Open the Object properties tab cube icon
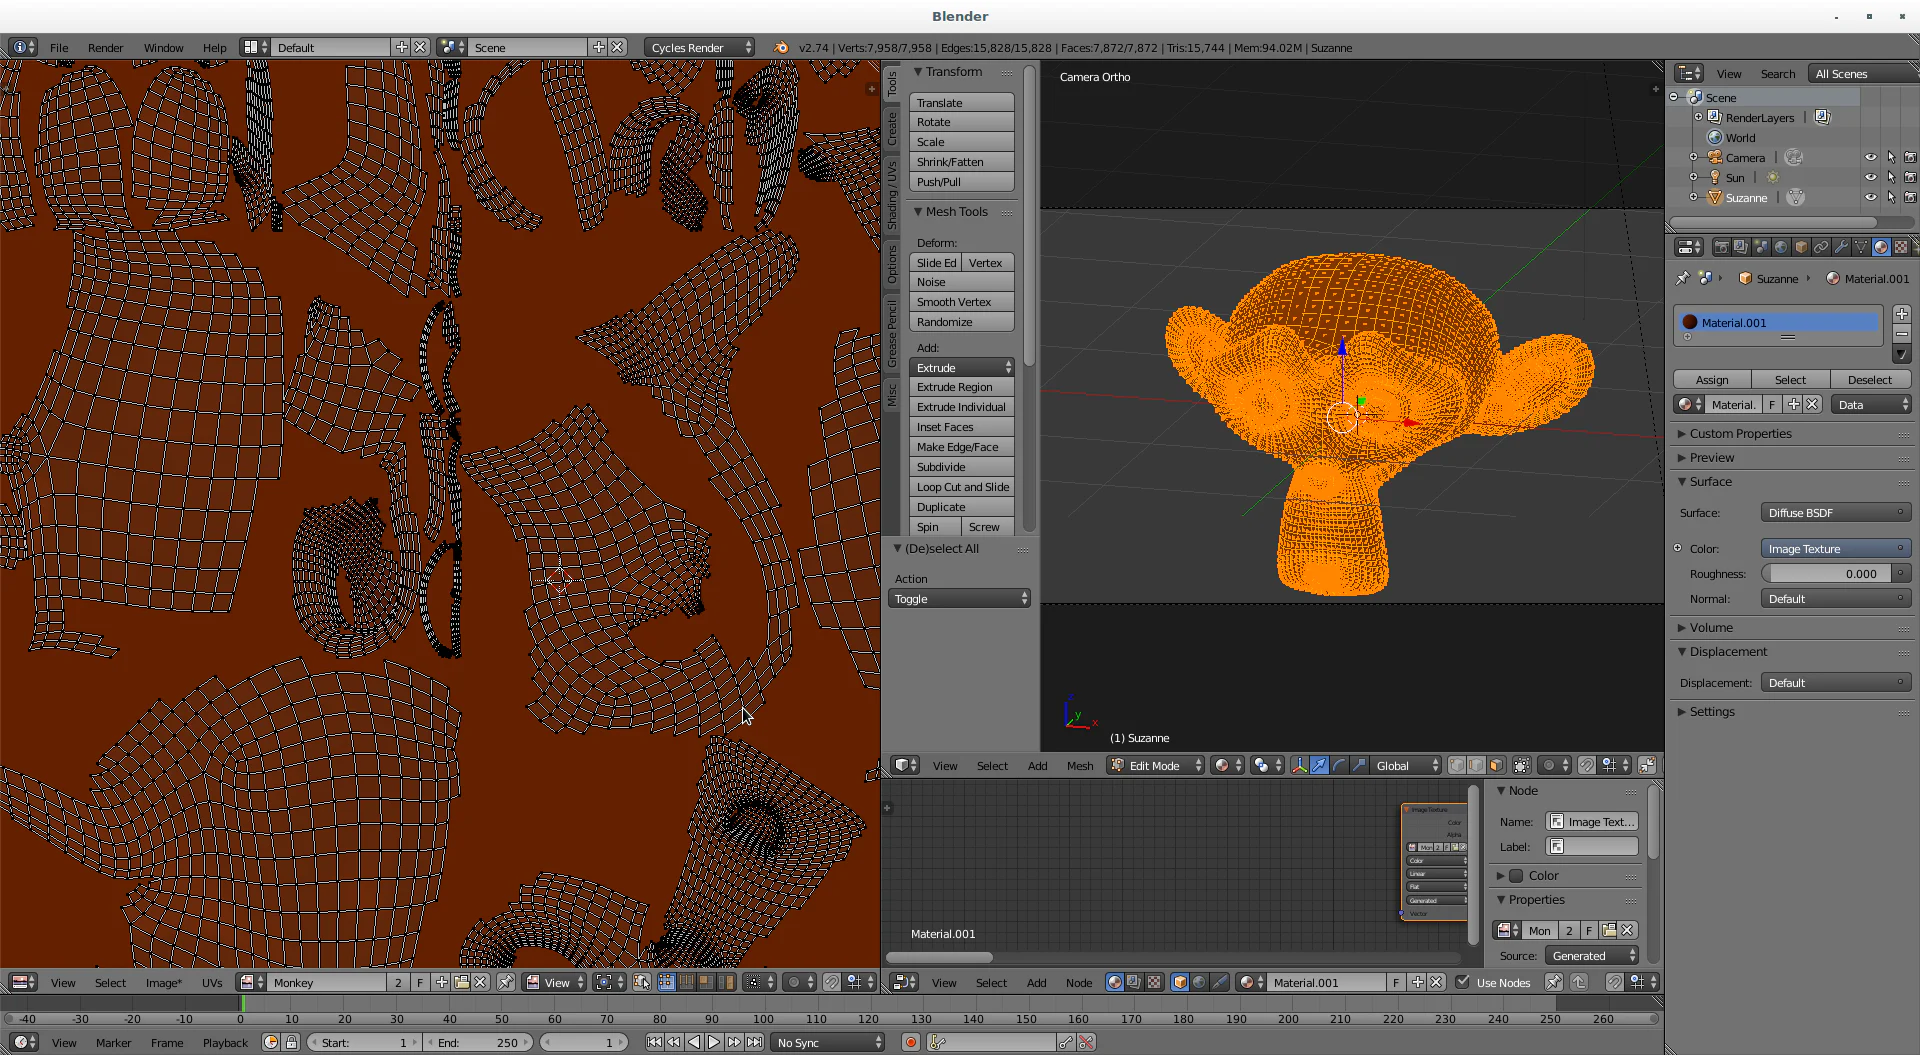 coord(1801,247)
